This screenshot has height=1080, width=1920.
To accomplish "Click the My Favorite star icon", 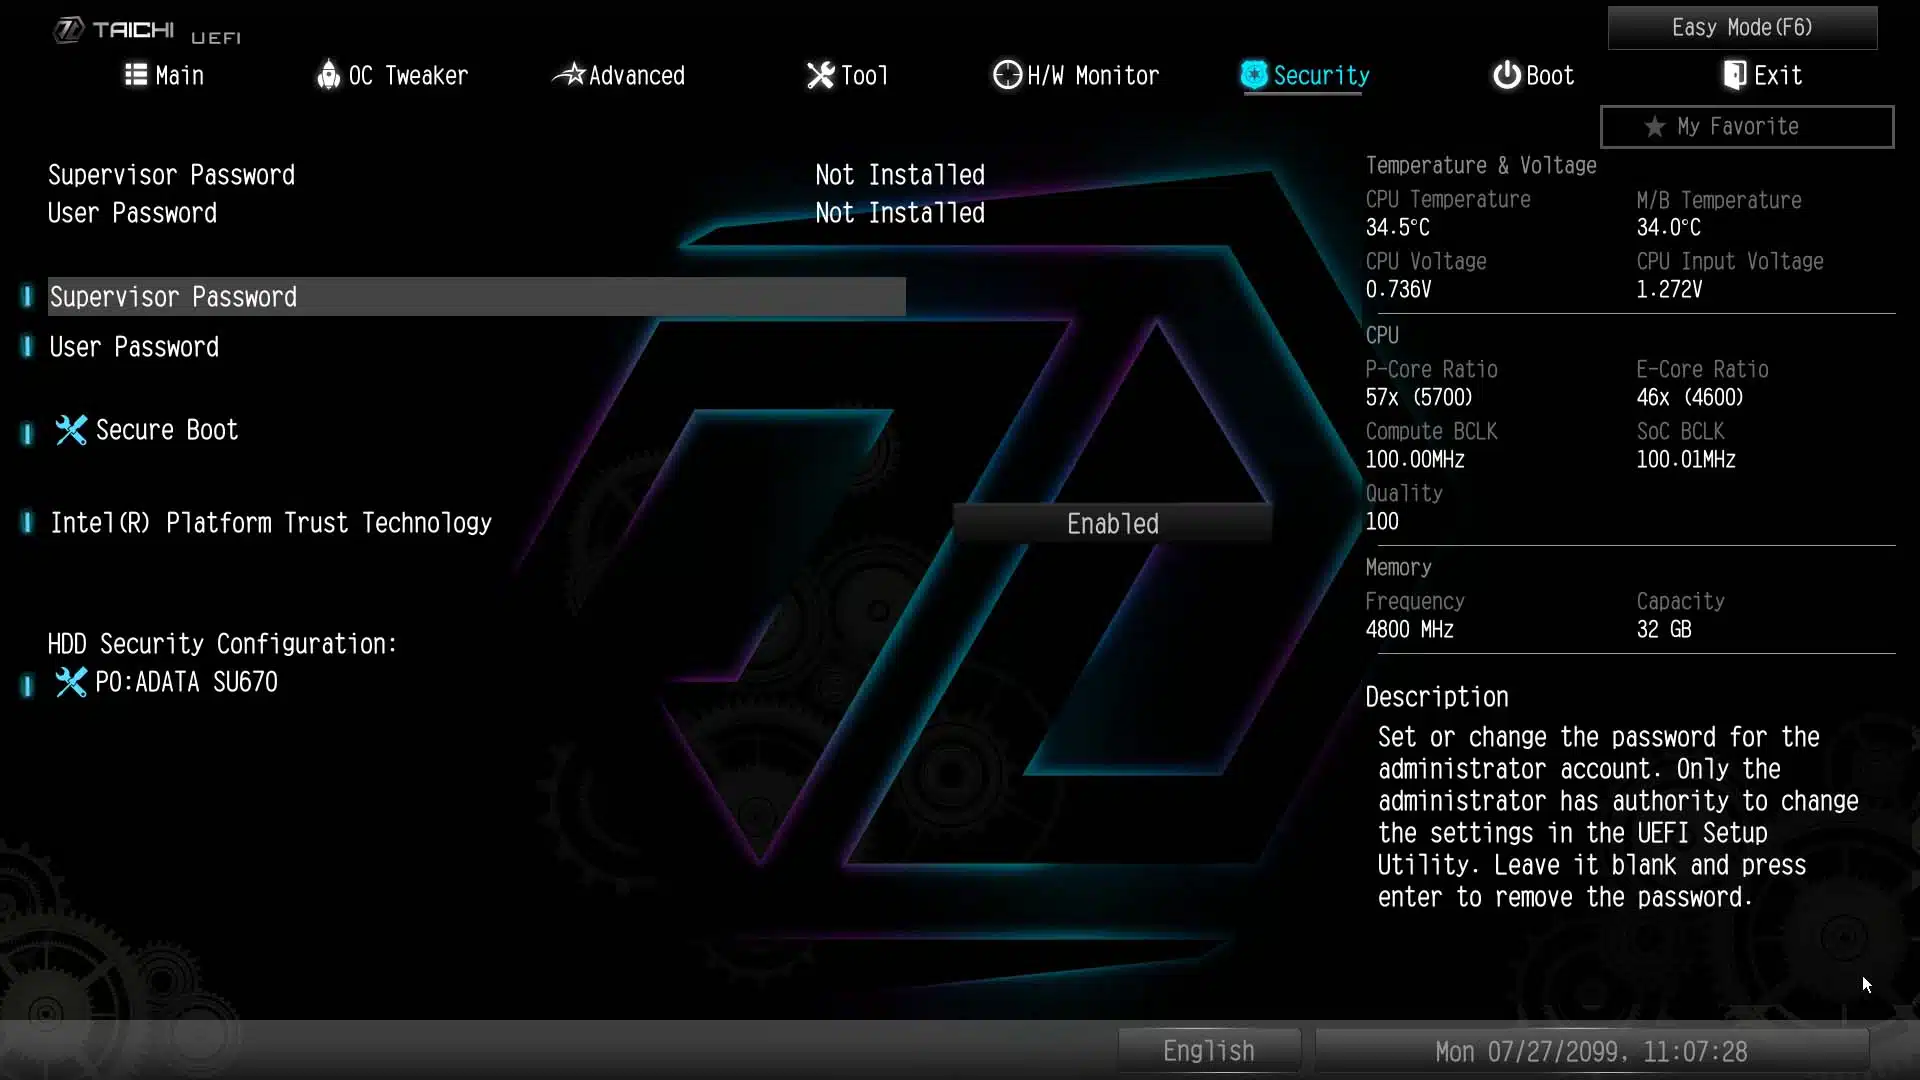I will pyautogui.click(x=1655, y=127).
